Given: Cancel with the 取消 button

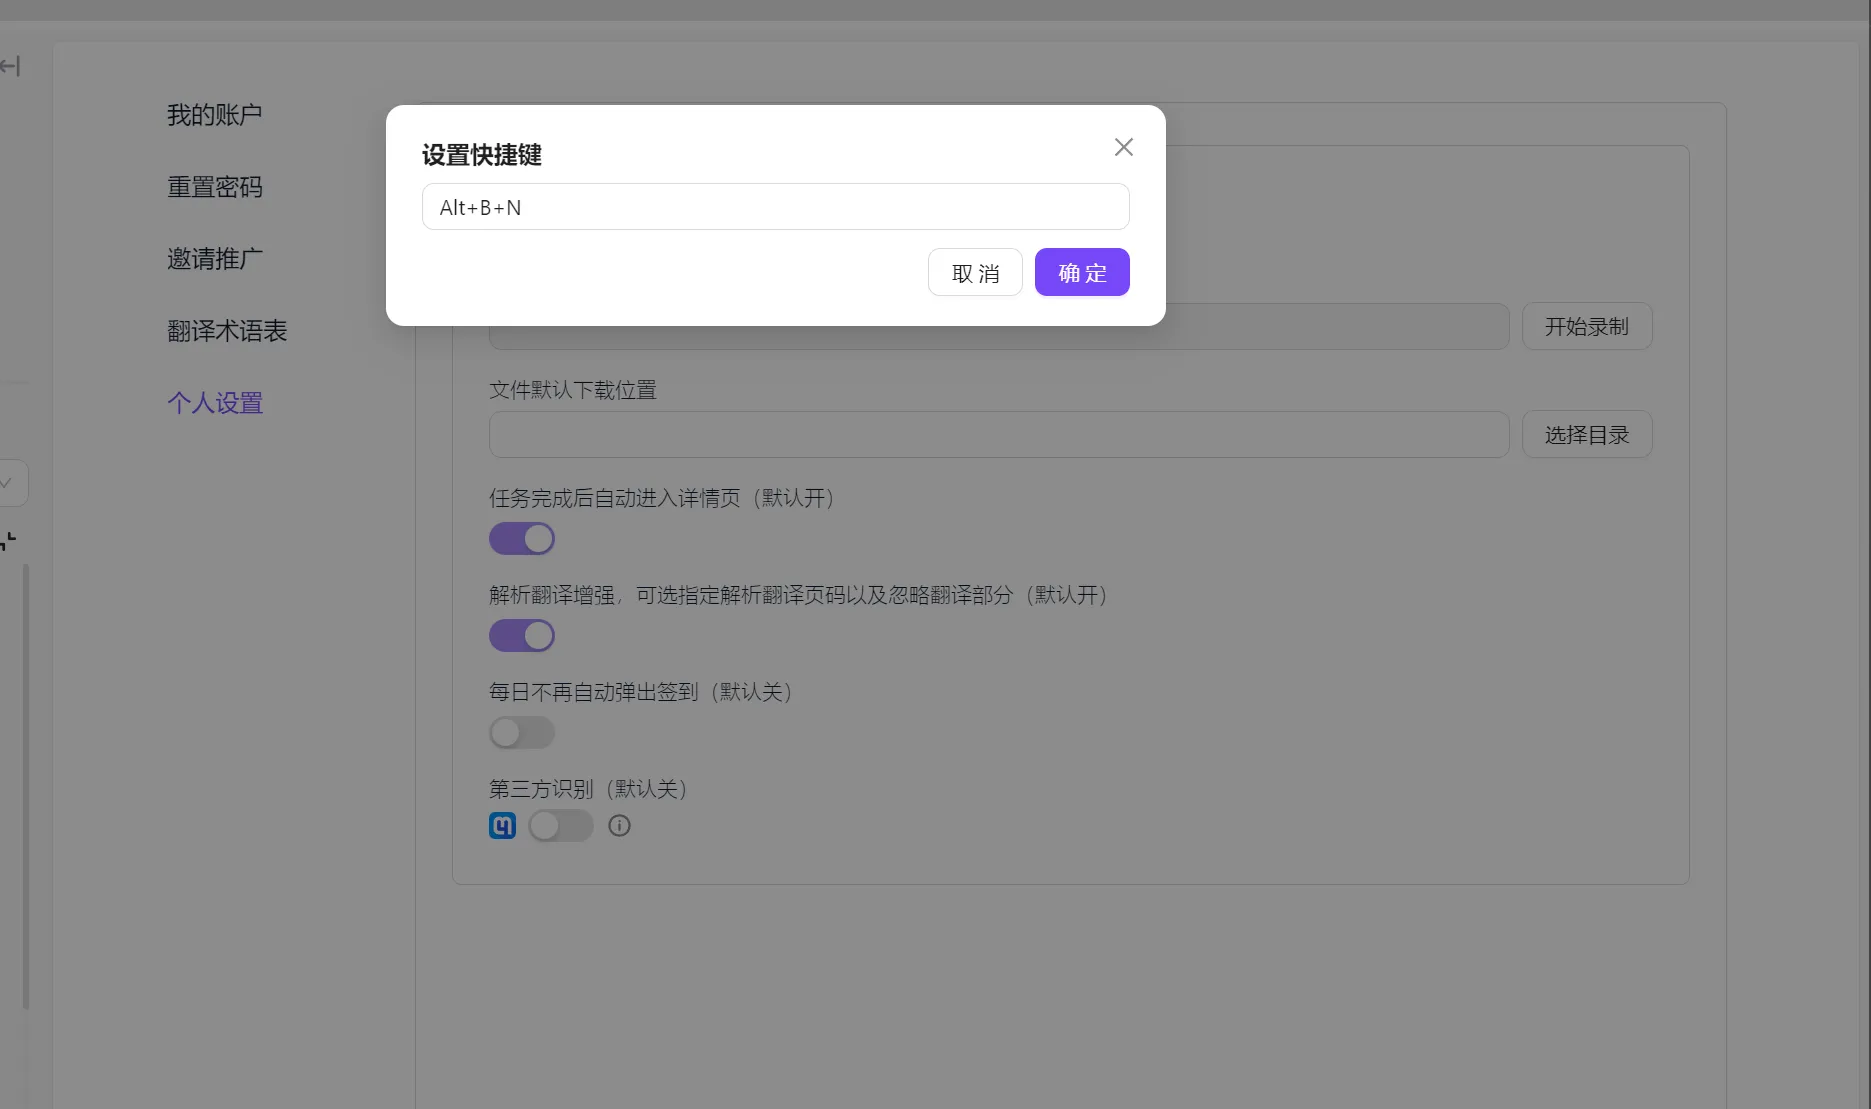Looking at the screenshot, I should tap(975, 273).
